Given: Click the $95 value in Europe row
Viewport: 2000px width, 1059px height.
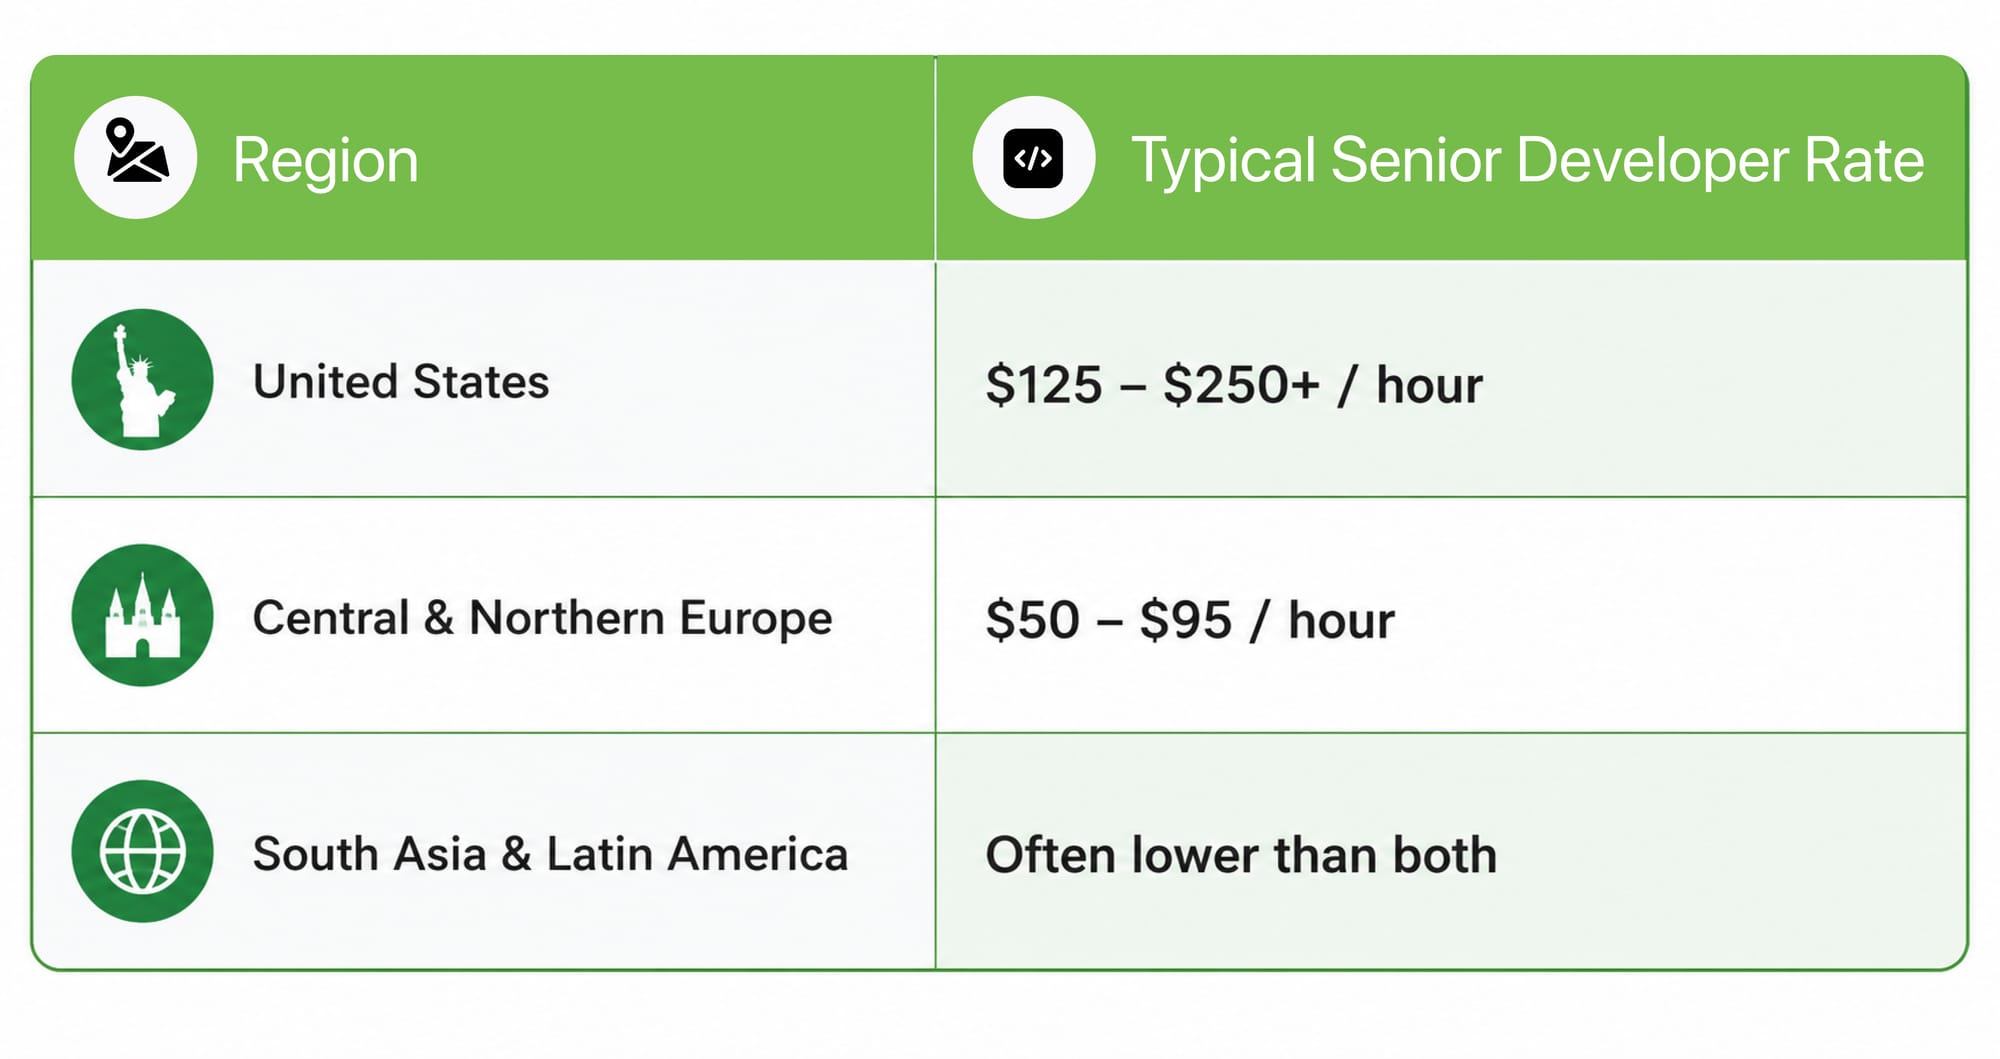Looking at the screenshot, I should click(1186, 620).
